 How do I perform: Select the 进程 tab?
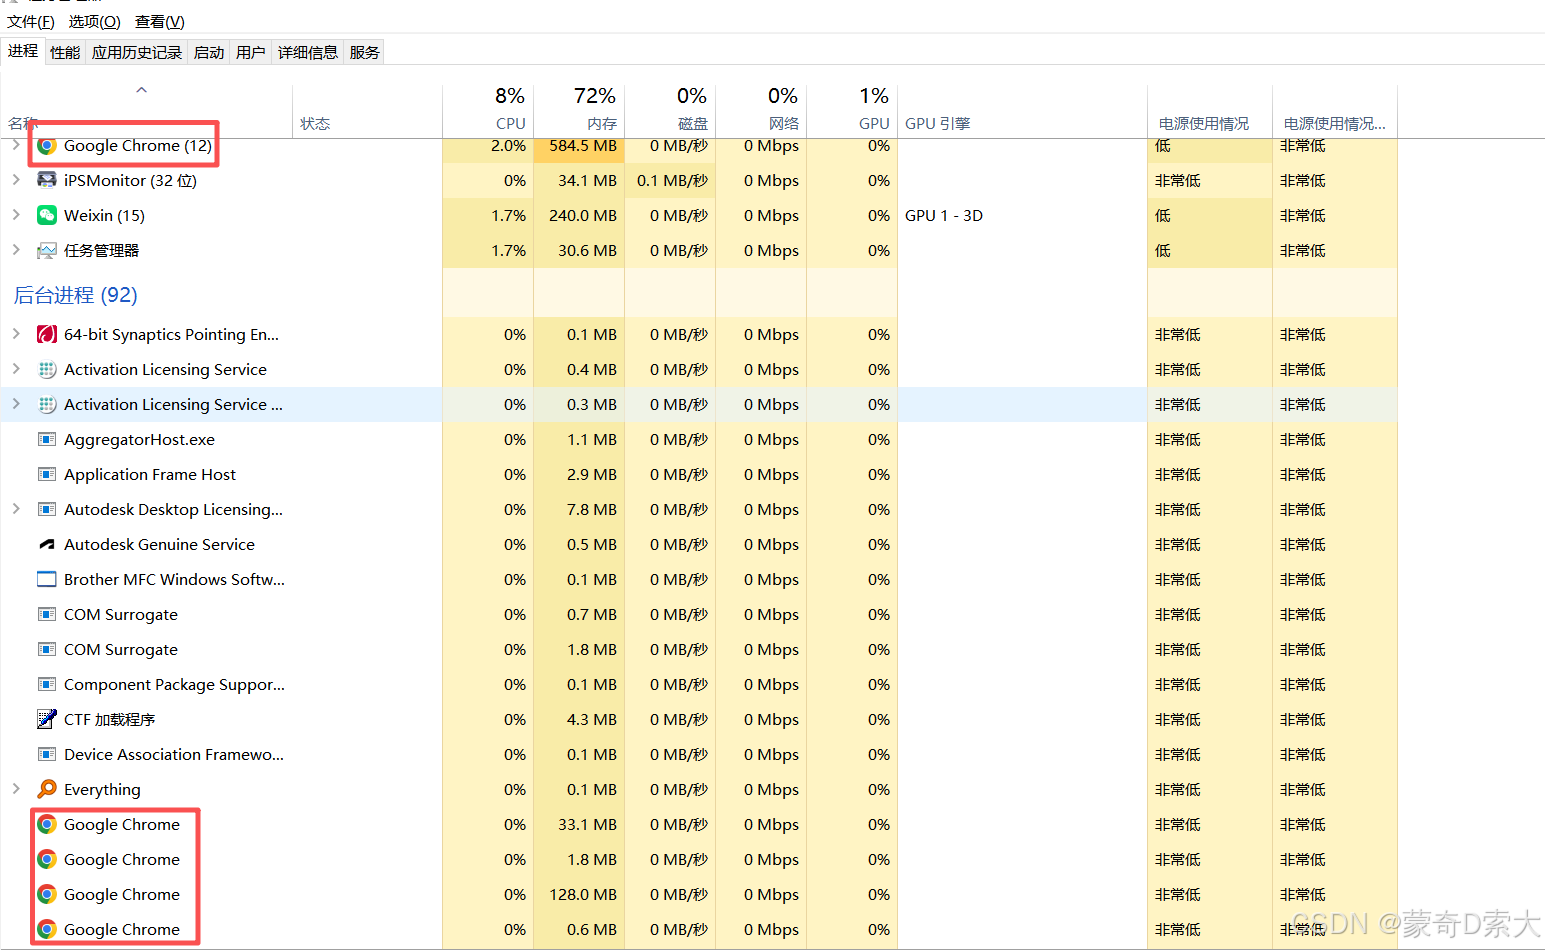click(23, 51)
